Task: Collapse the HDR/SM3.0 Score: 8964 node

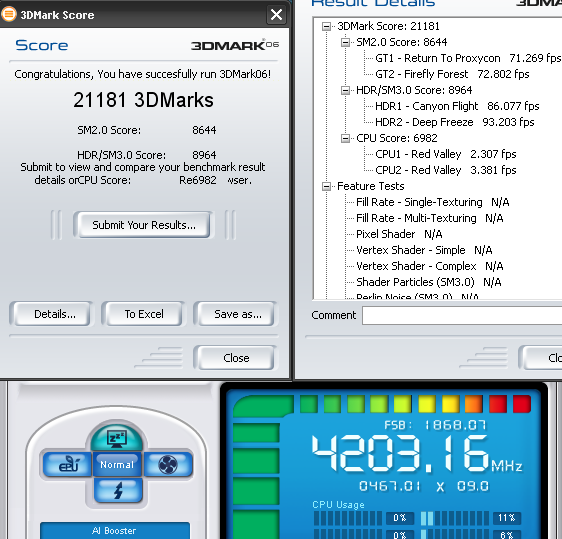Action: pos(345,90)
